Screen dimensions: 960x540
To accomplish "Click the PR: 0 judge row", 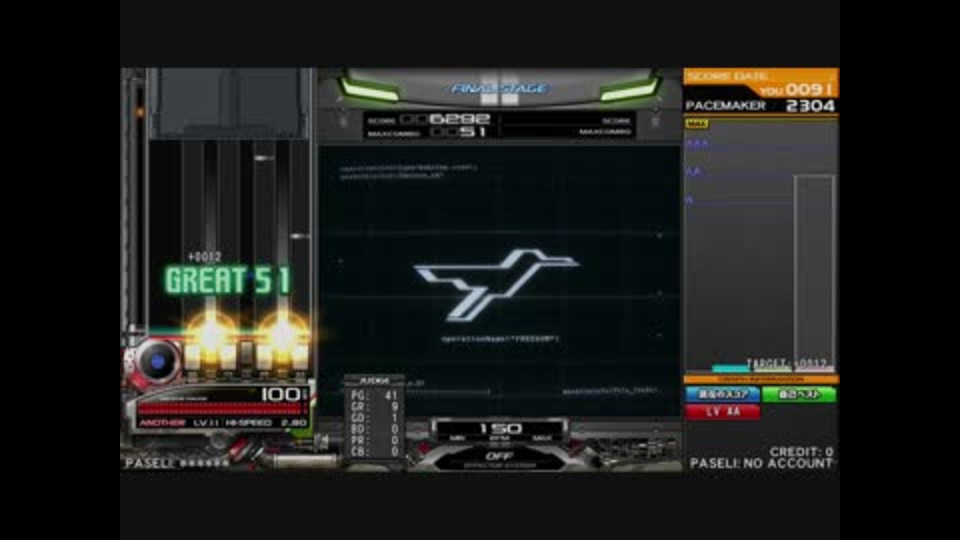I will click(x=374, y=440).
